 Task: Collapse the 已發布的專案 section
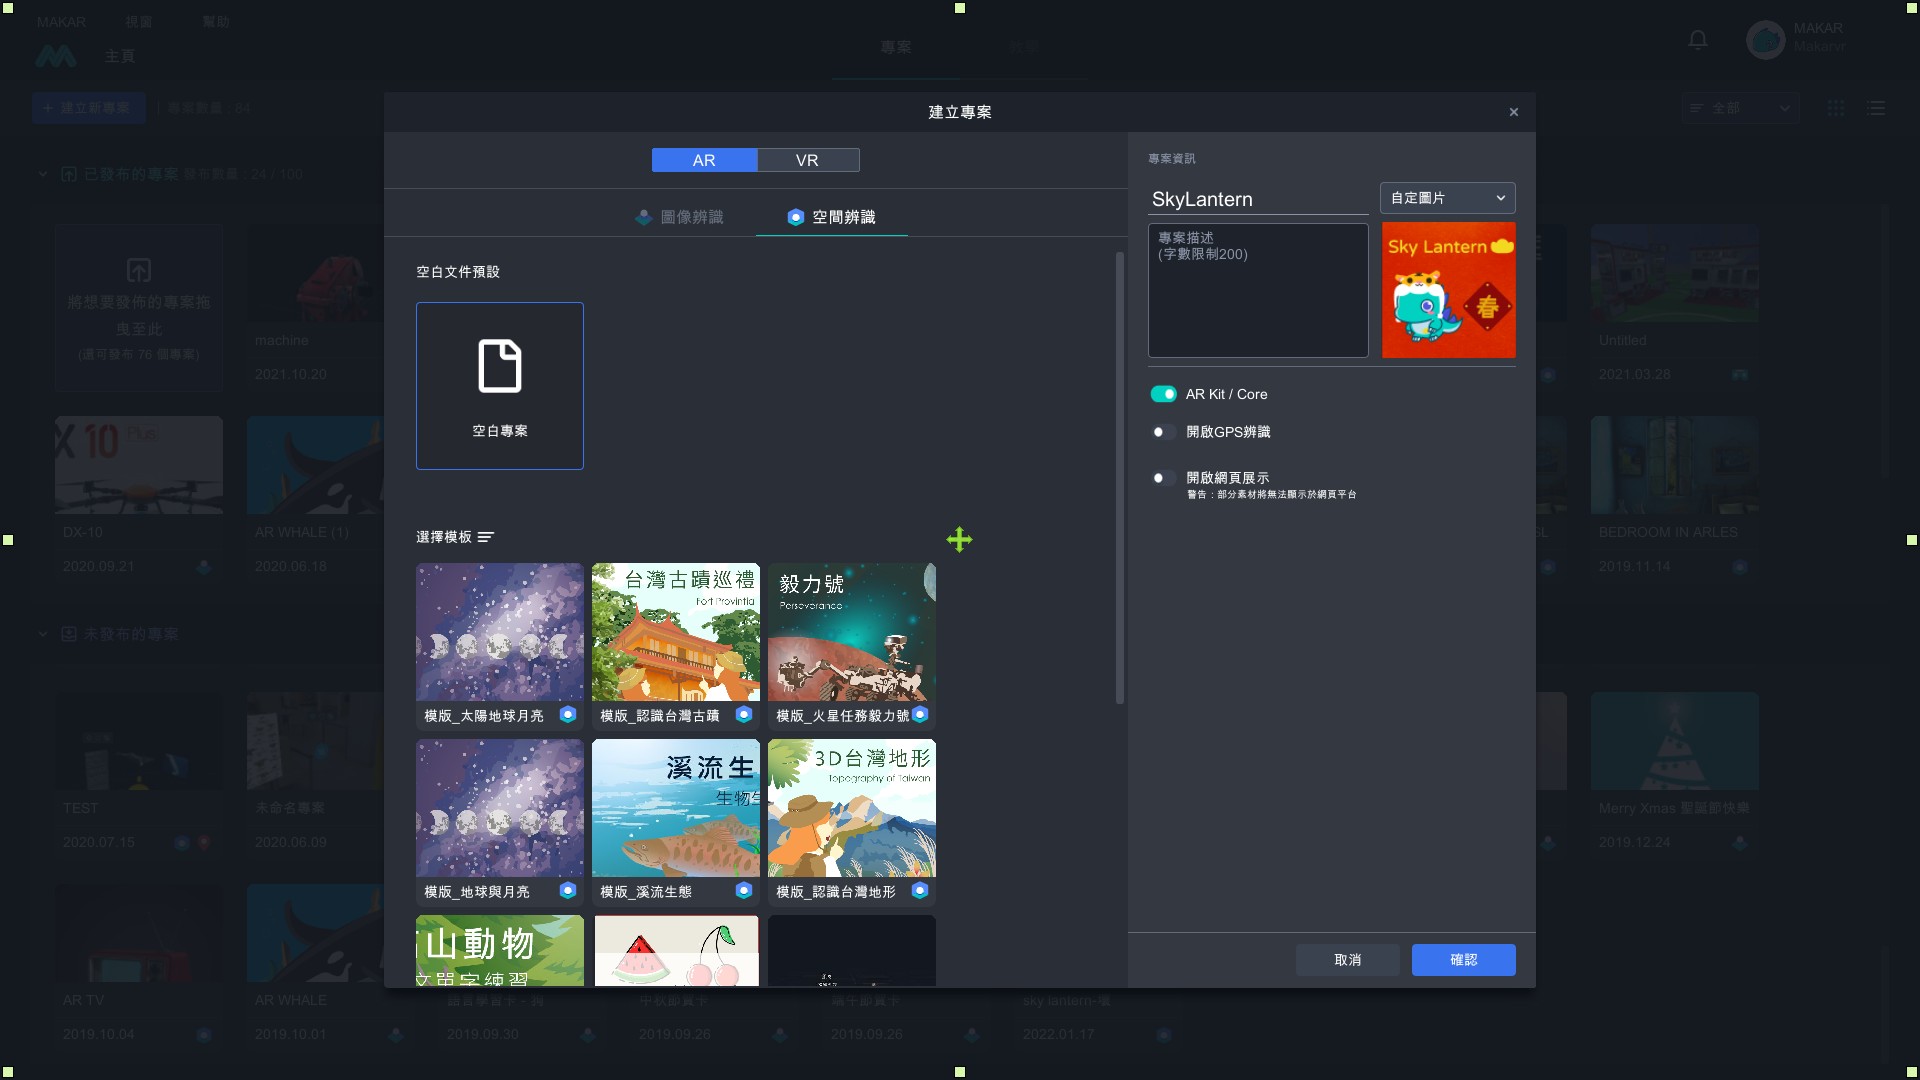43,174
